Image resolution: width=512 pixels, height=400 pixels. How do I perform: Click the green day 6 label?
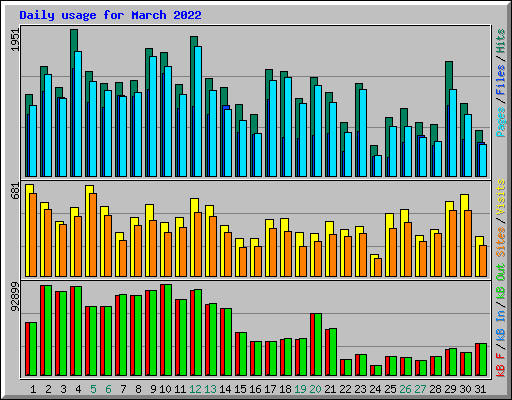pyautogui.click(x=108, y=389)
